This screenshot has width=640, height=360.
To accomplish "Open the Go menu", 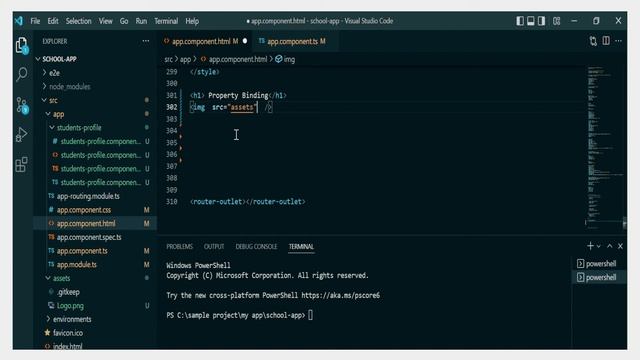I will coord(124,21).
